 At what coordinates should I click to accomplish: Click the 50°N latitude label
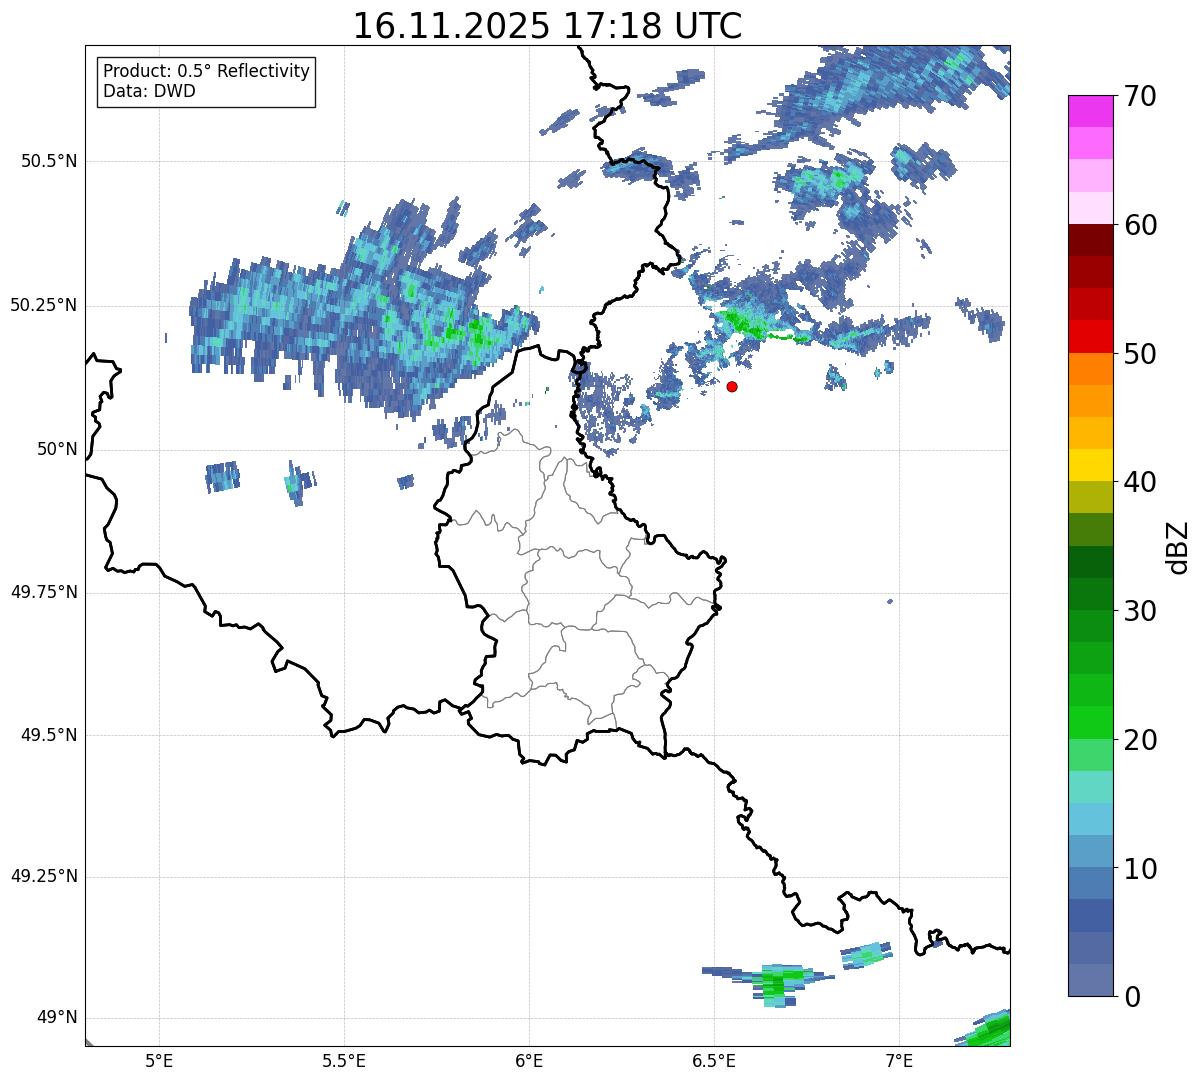57,450
